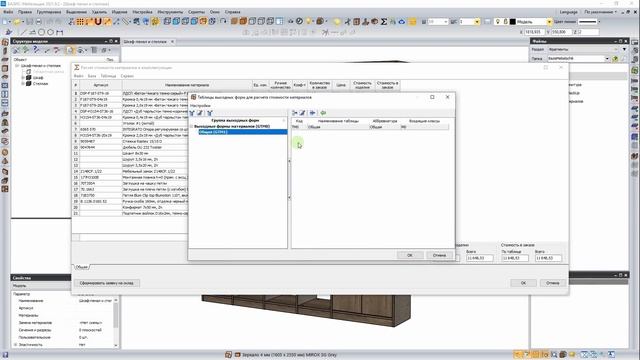Image resolution: width=640 pixels, height=360 pixels.
Task: Expand the Шкаф node in model tree
Action: tap(23, 78)
